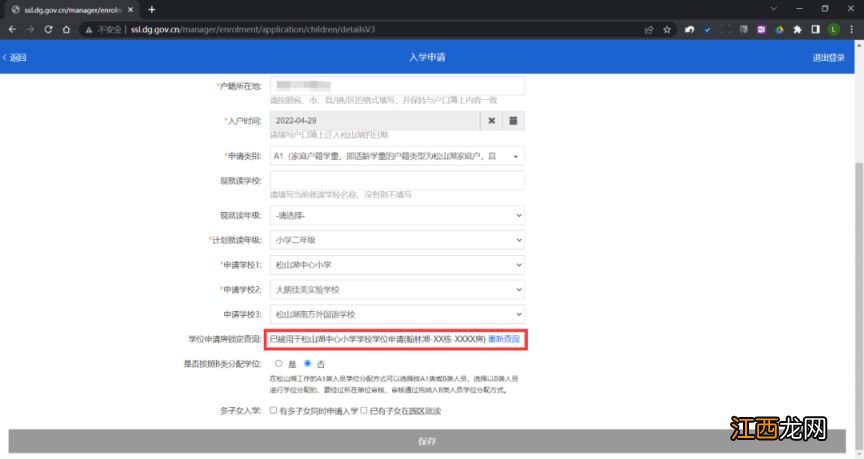Open the Chrome three-dot menu
Image resolution: width=864 pixels, height=459 pixels.
click(x=851, y=30)
